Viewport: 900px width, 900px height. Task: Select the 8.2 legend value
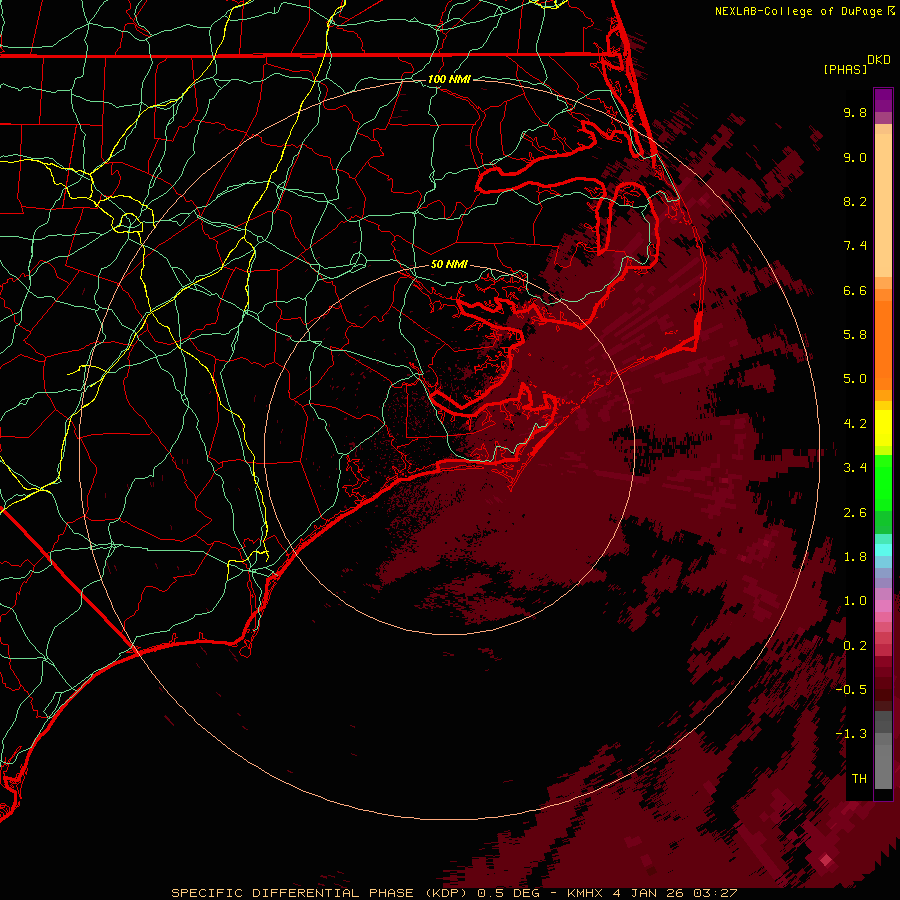pos(855,201)
